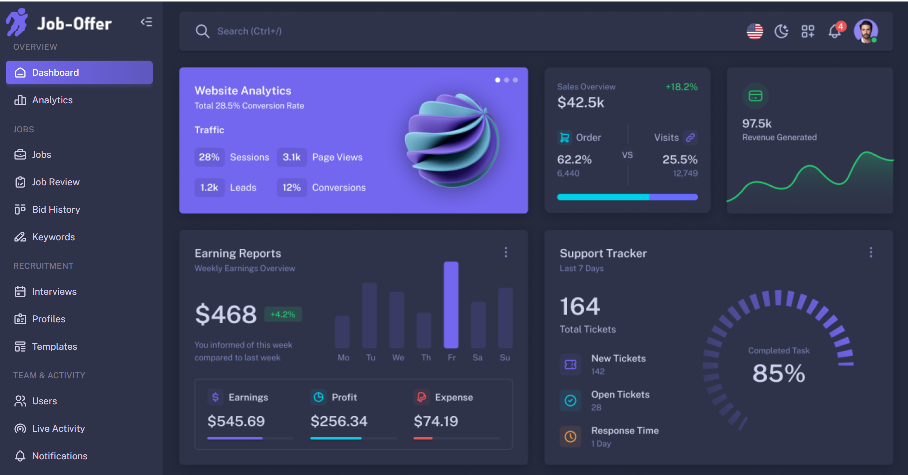Open notifications bell with 4 badge
The height and width of the screenshot is (475, 908).
836,30
